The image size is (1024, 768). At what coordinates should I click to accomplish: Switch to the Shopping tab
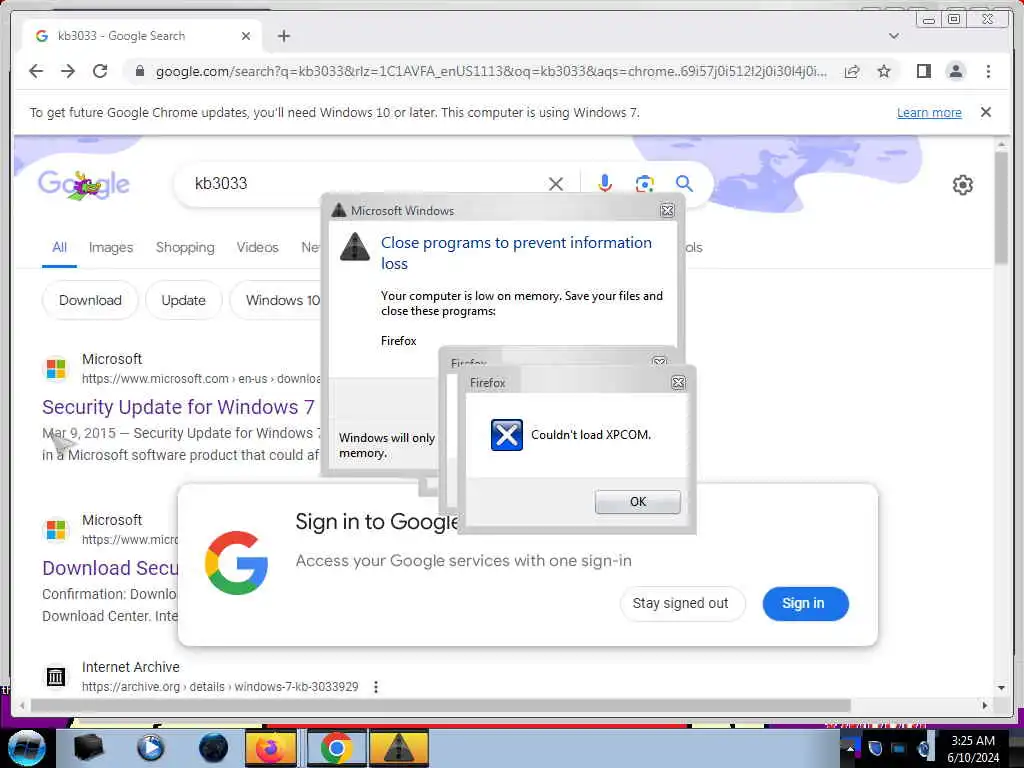coord(185,248)
